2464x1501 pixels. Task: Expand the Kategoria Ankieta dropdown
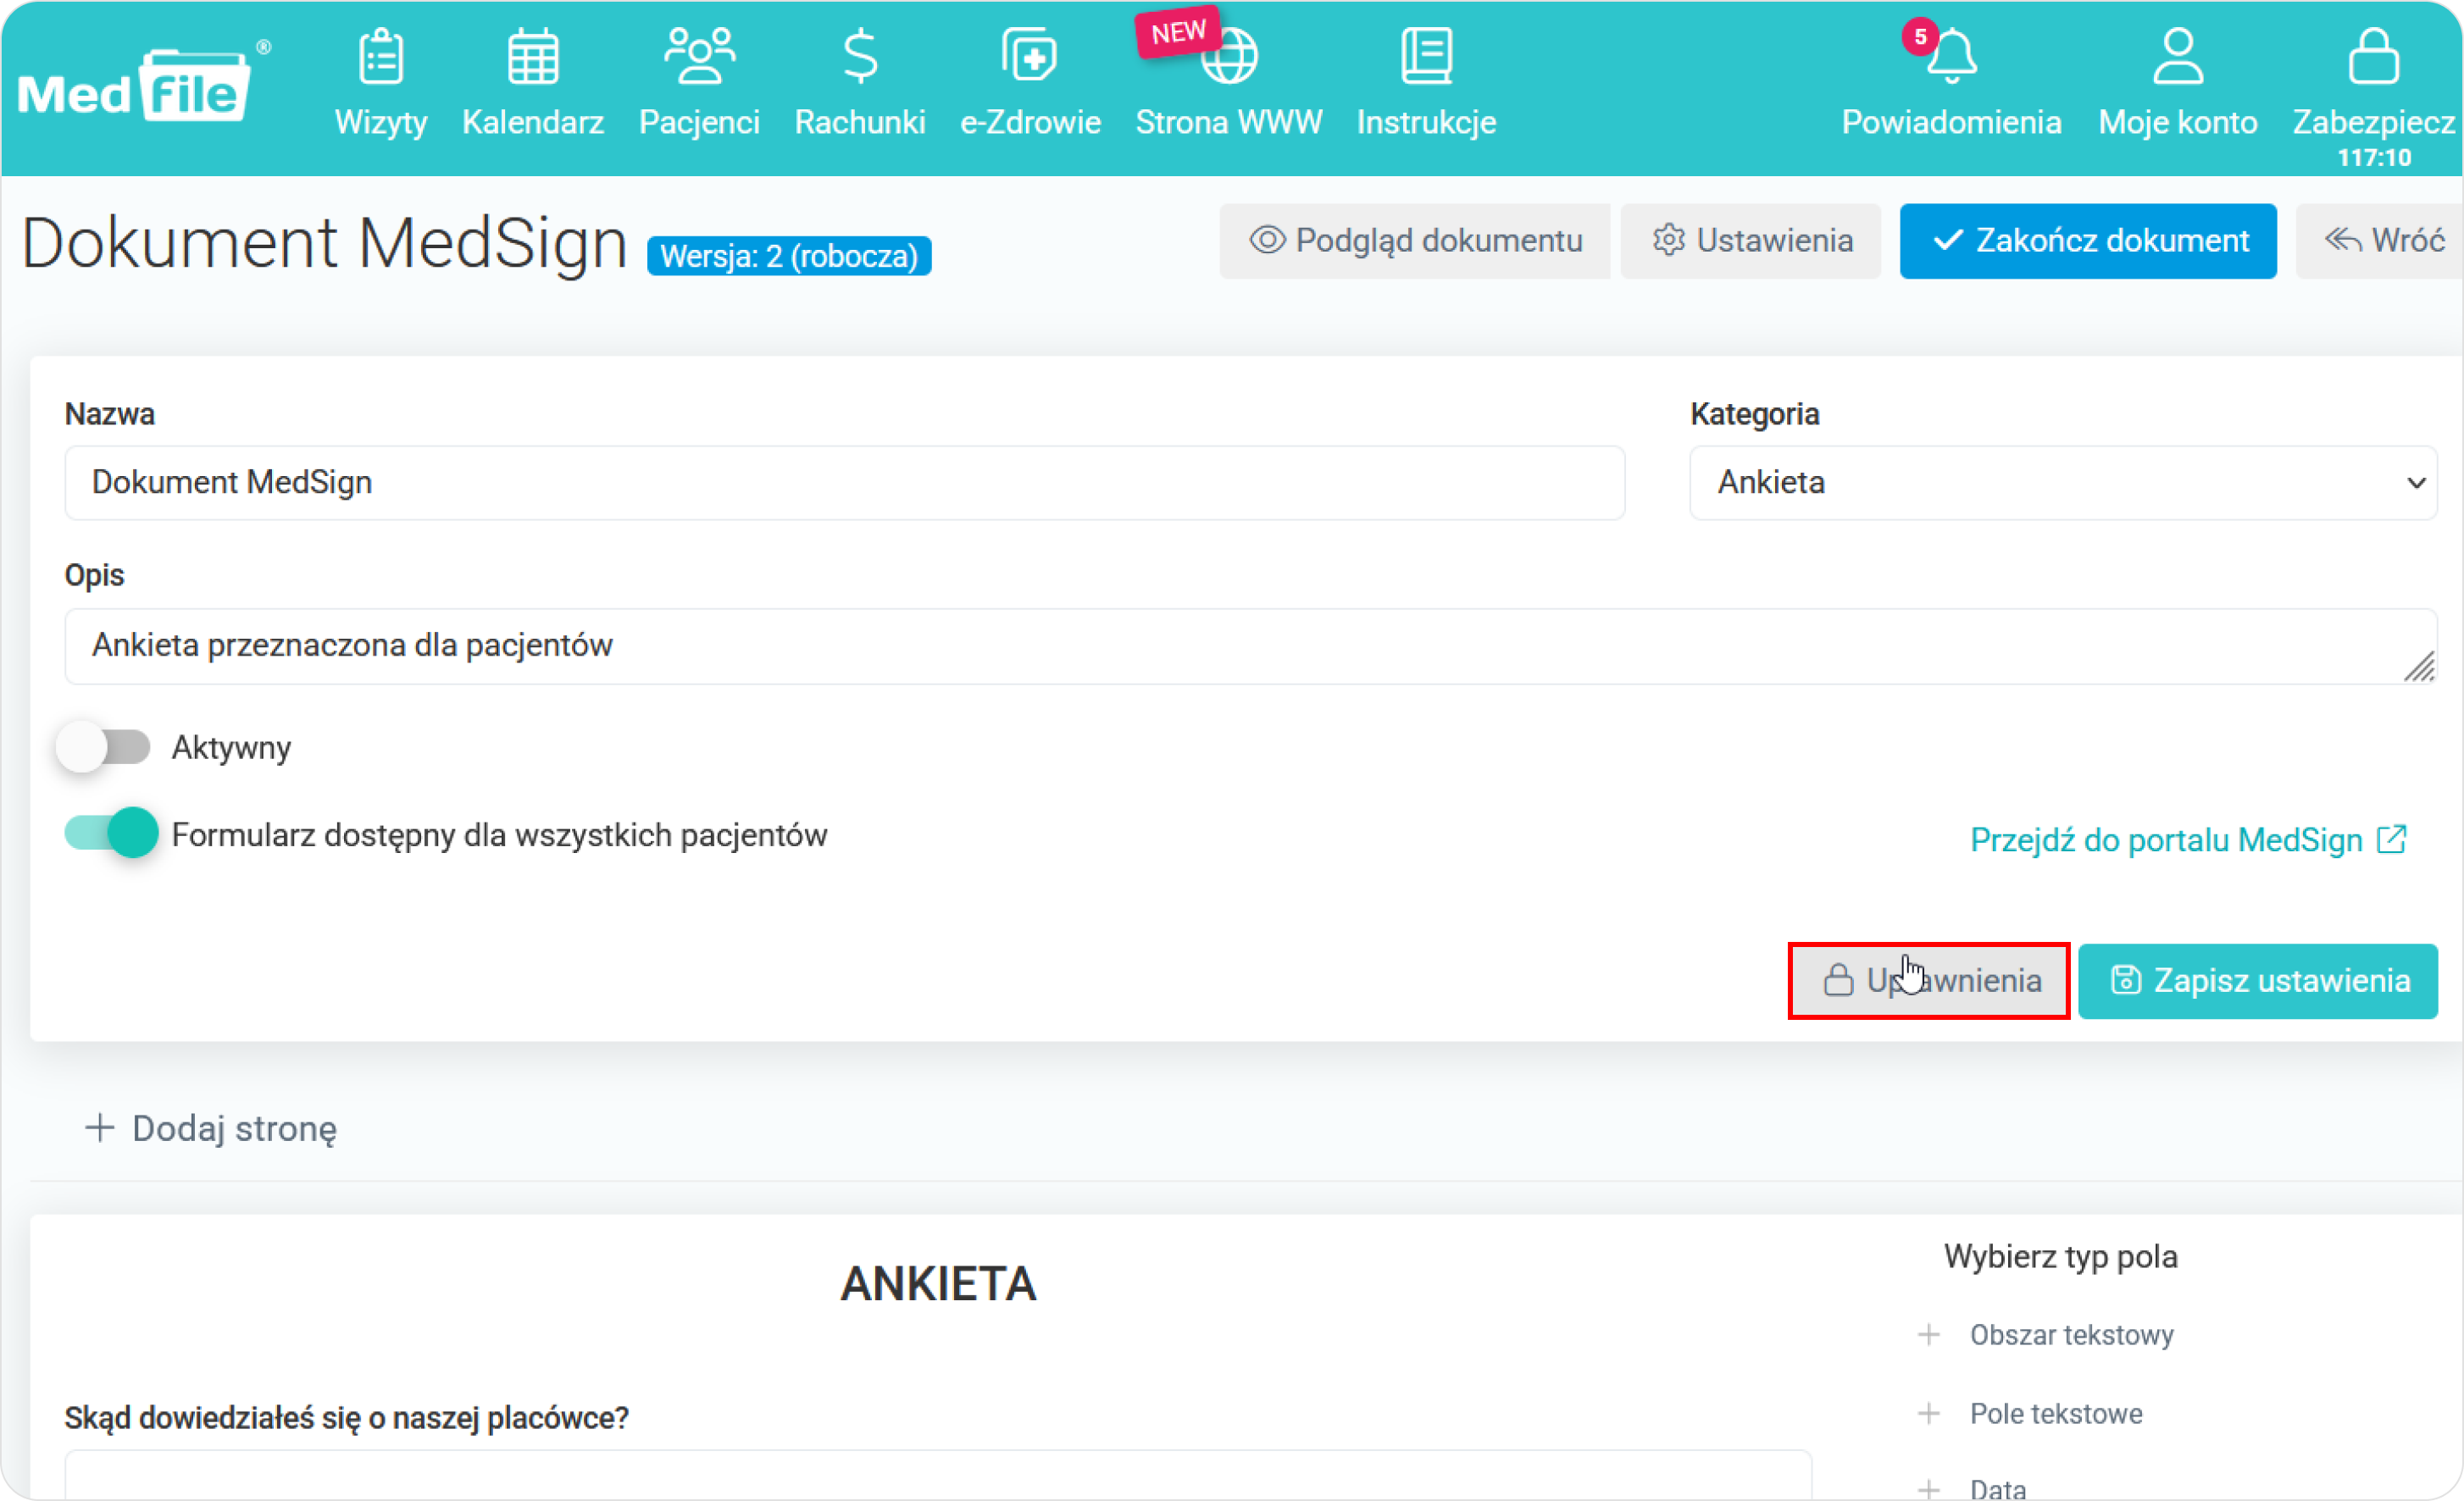pyautogui.click(x=2062, y=483)
